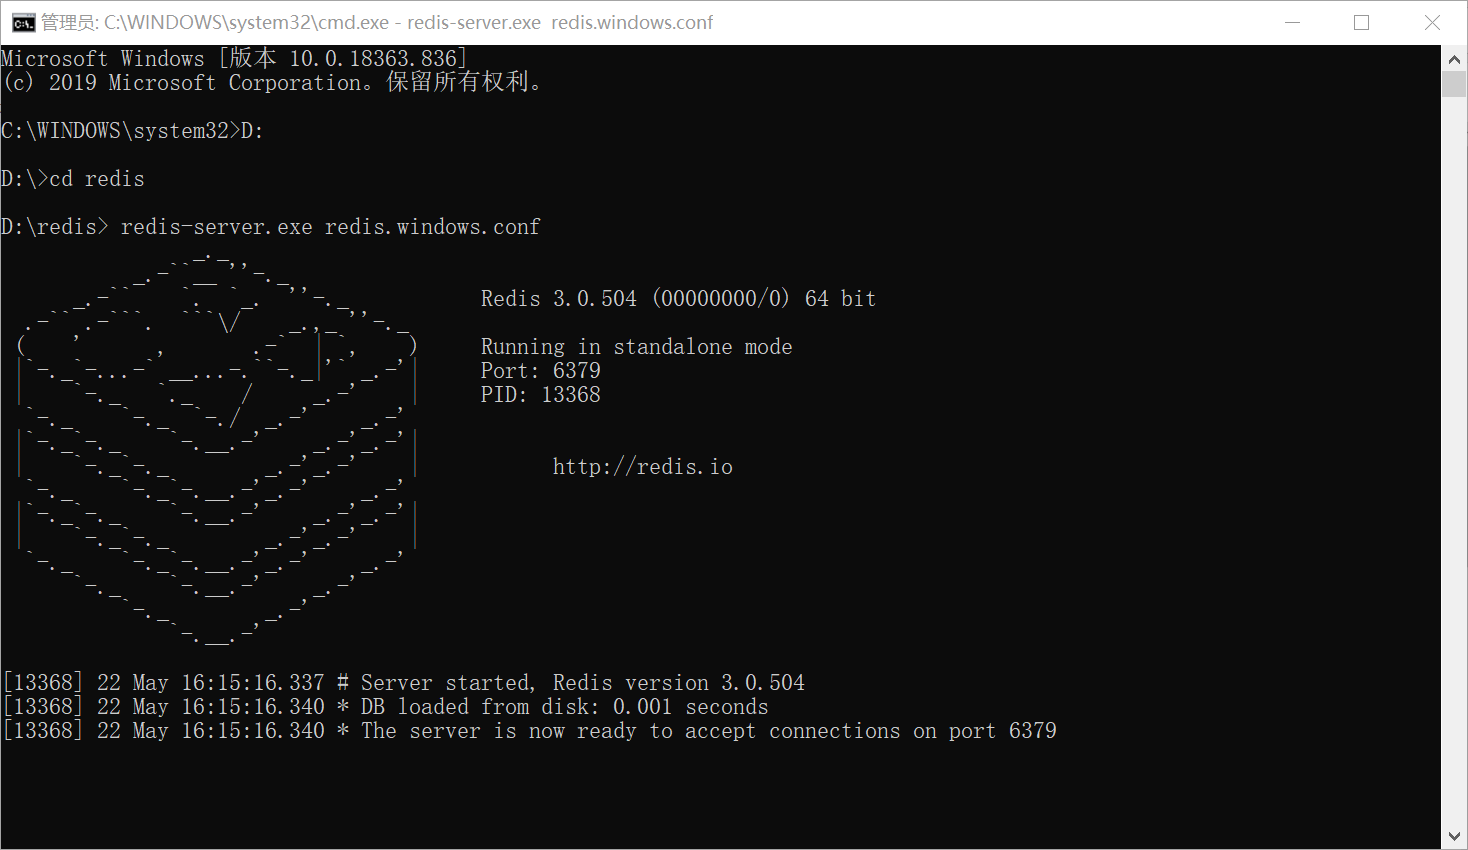This screenshot has width=1468, height=850.
Task: Click the 'Port: 6379' line
Action: click(x=540, y=371)
